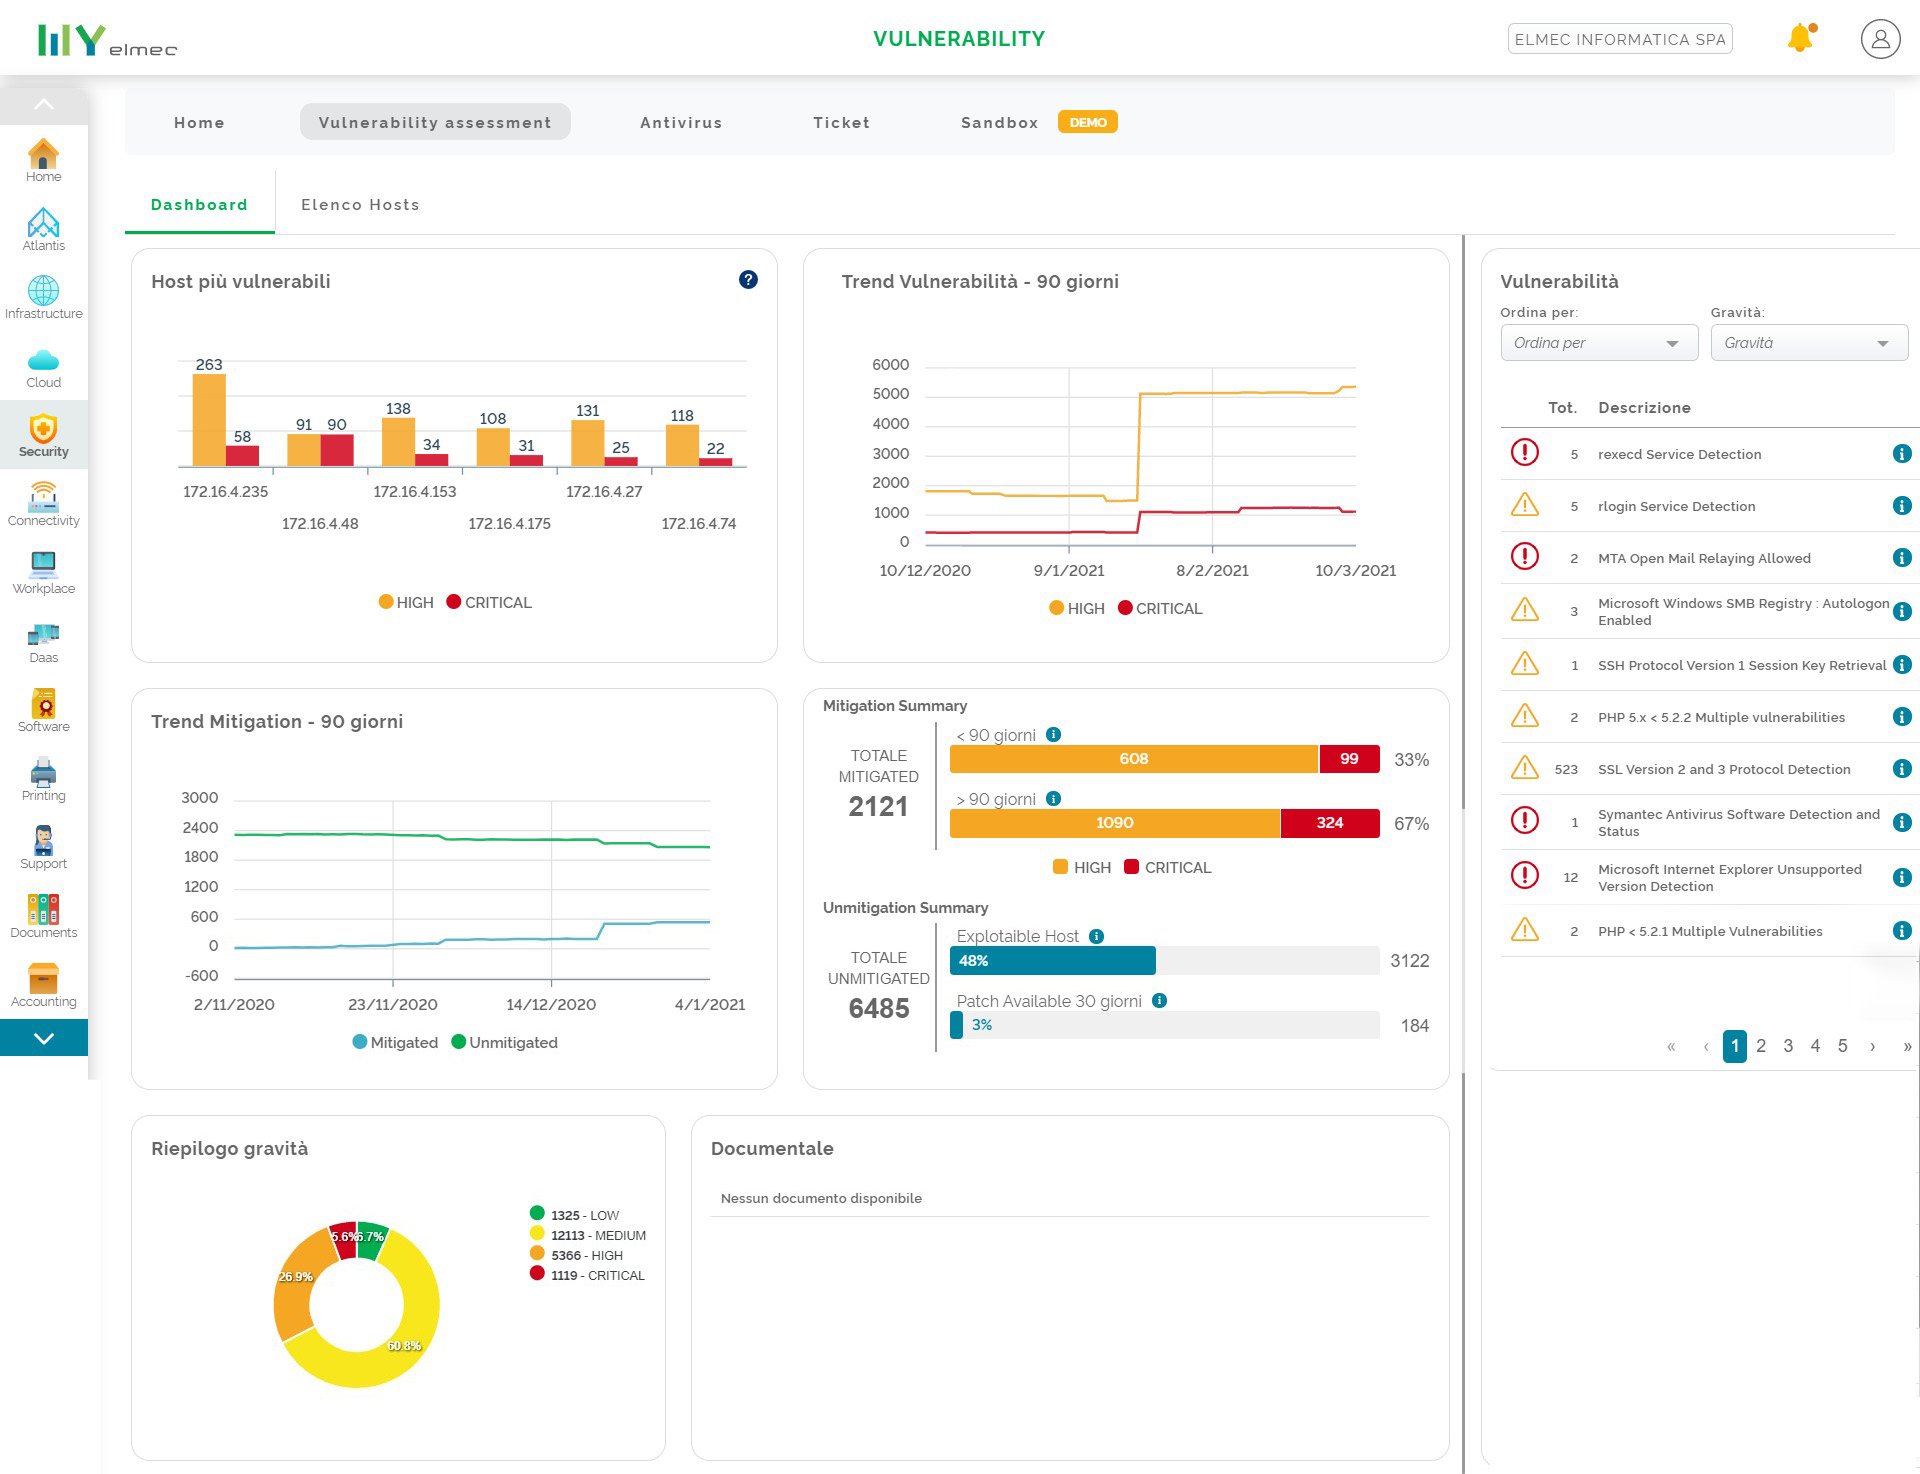Click the notification bell icon
Image resolution: width=1920 pixels, height=1474 pixels.
tap(1801, 37)
